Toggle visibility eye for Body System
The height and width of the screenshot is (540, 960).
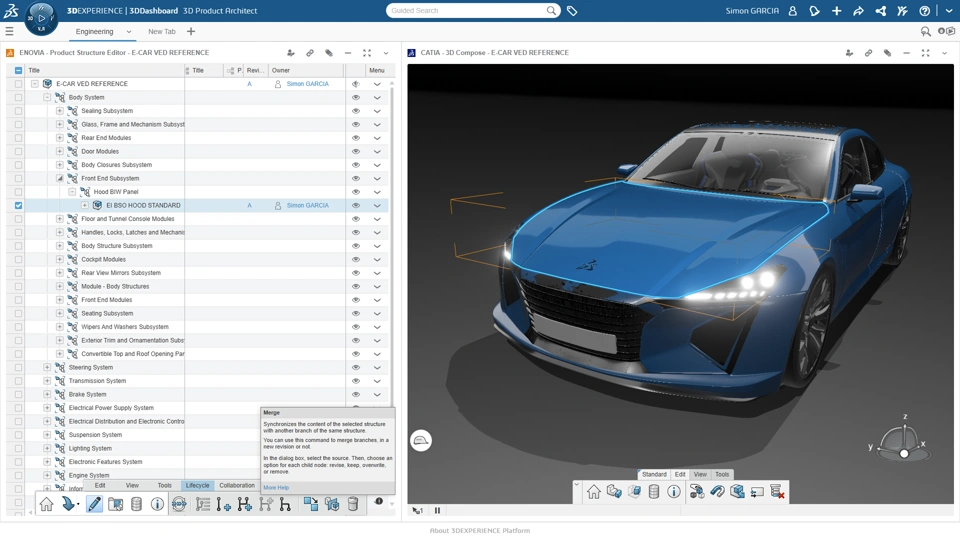tap(356, 97)
